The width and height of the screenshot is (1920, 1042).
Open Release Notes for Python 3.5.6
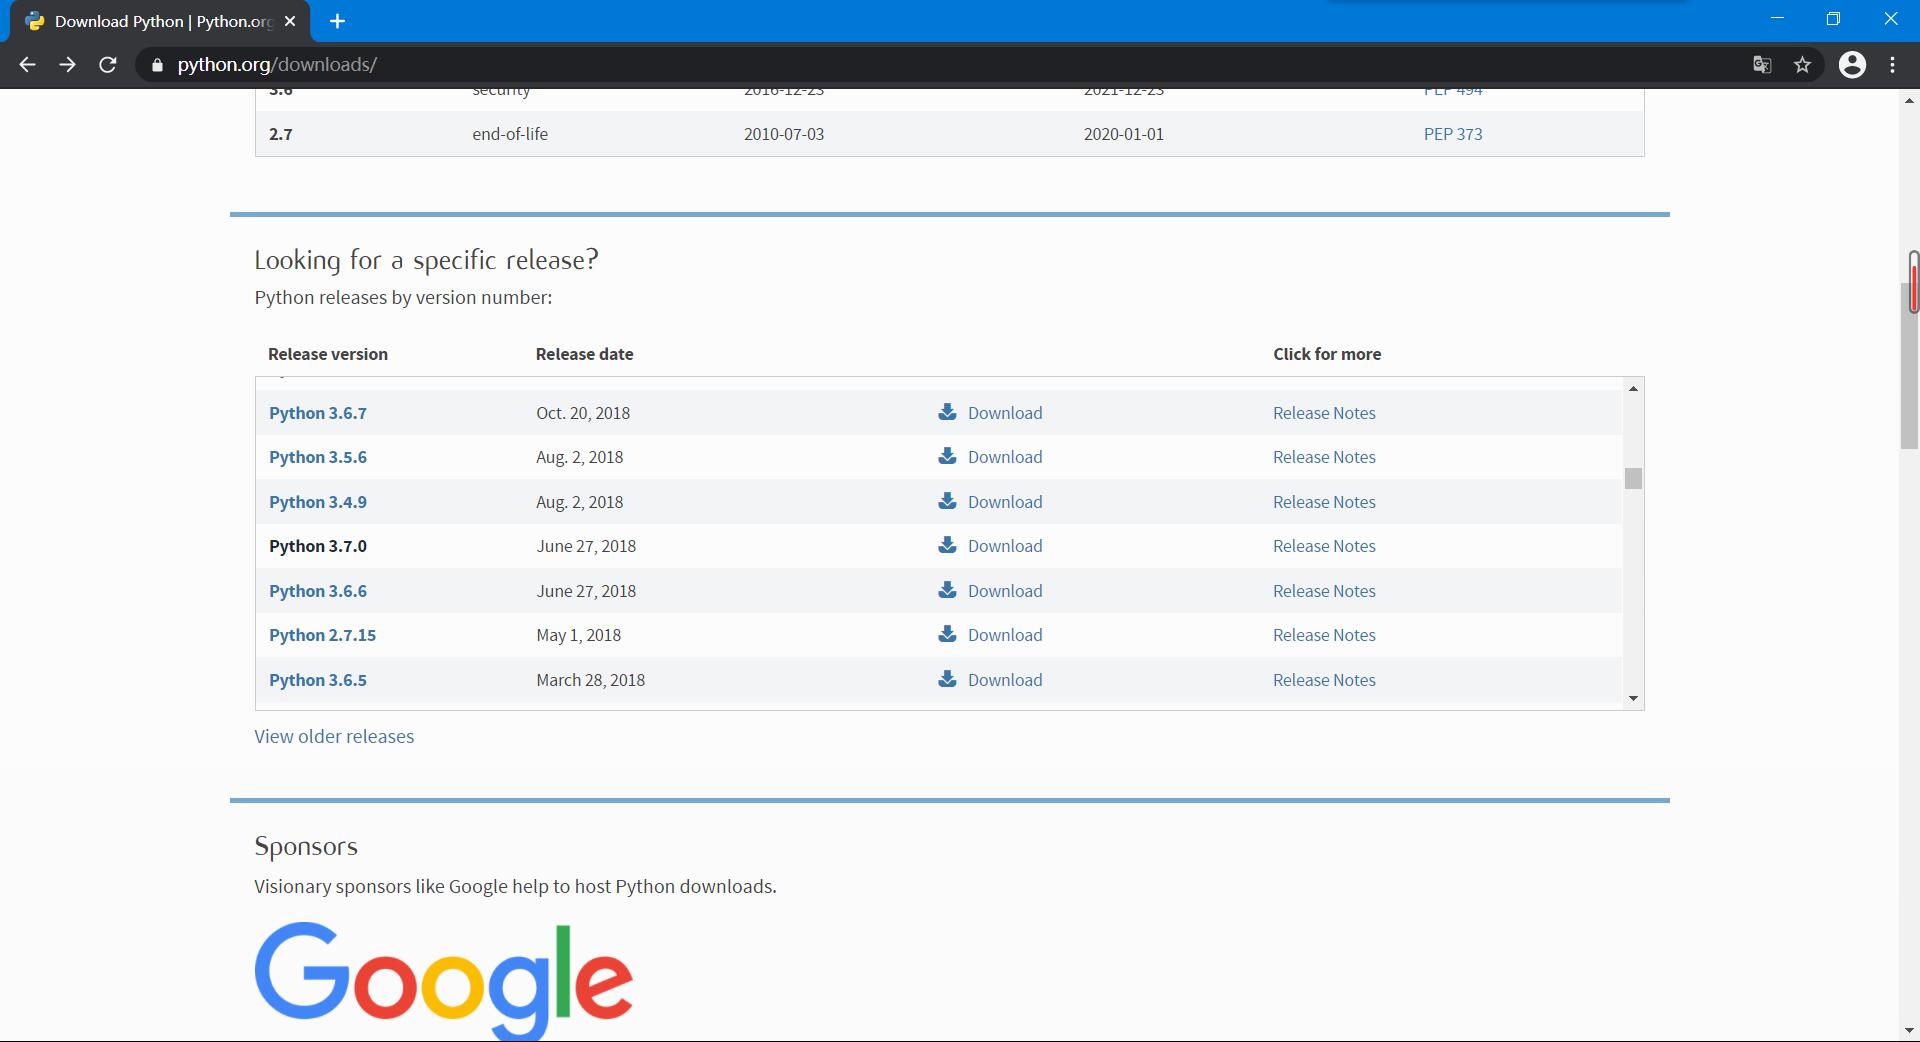(1324, 457)
